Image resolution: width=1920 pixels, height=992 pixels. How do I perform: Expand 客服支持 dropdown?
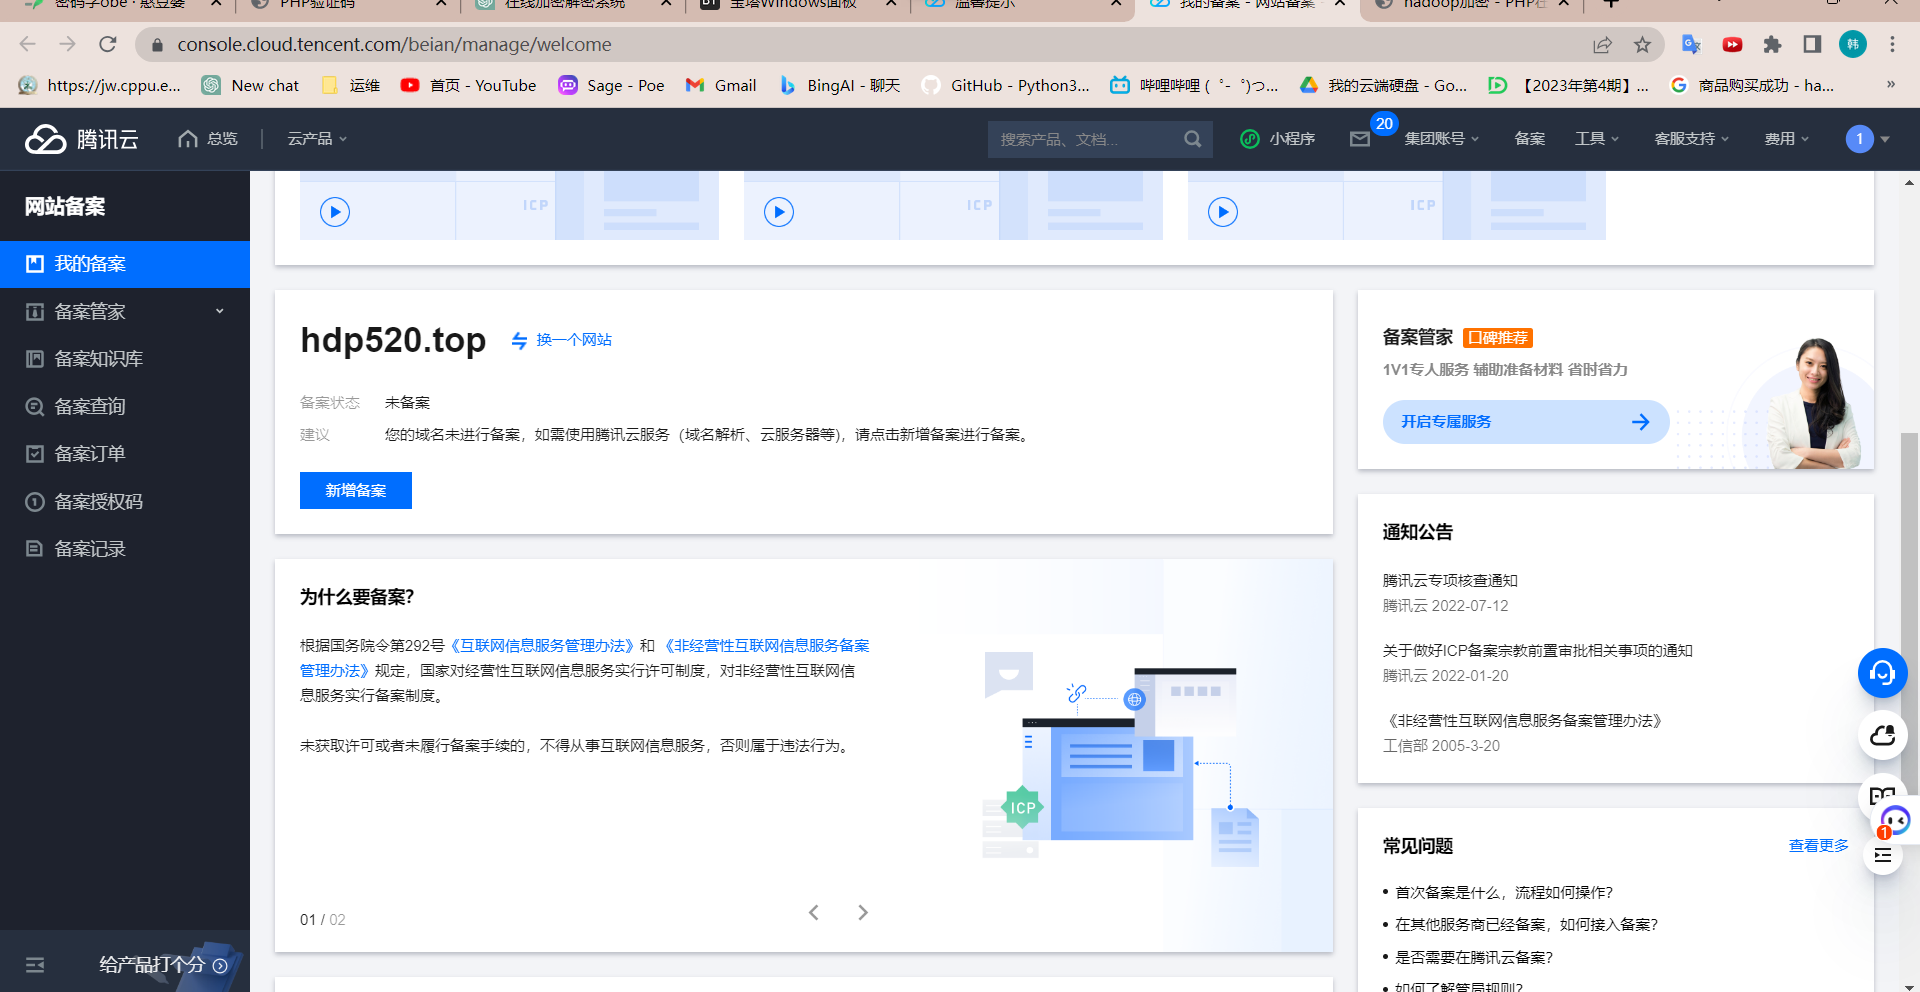pyautogui.click(x=1691, y=139)
